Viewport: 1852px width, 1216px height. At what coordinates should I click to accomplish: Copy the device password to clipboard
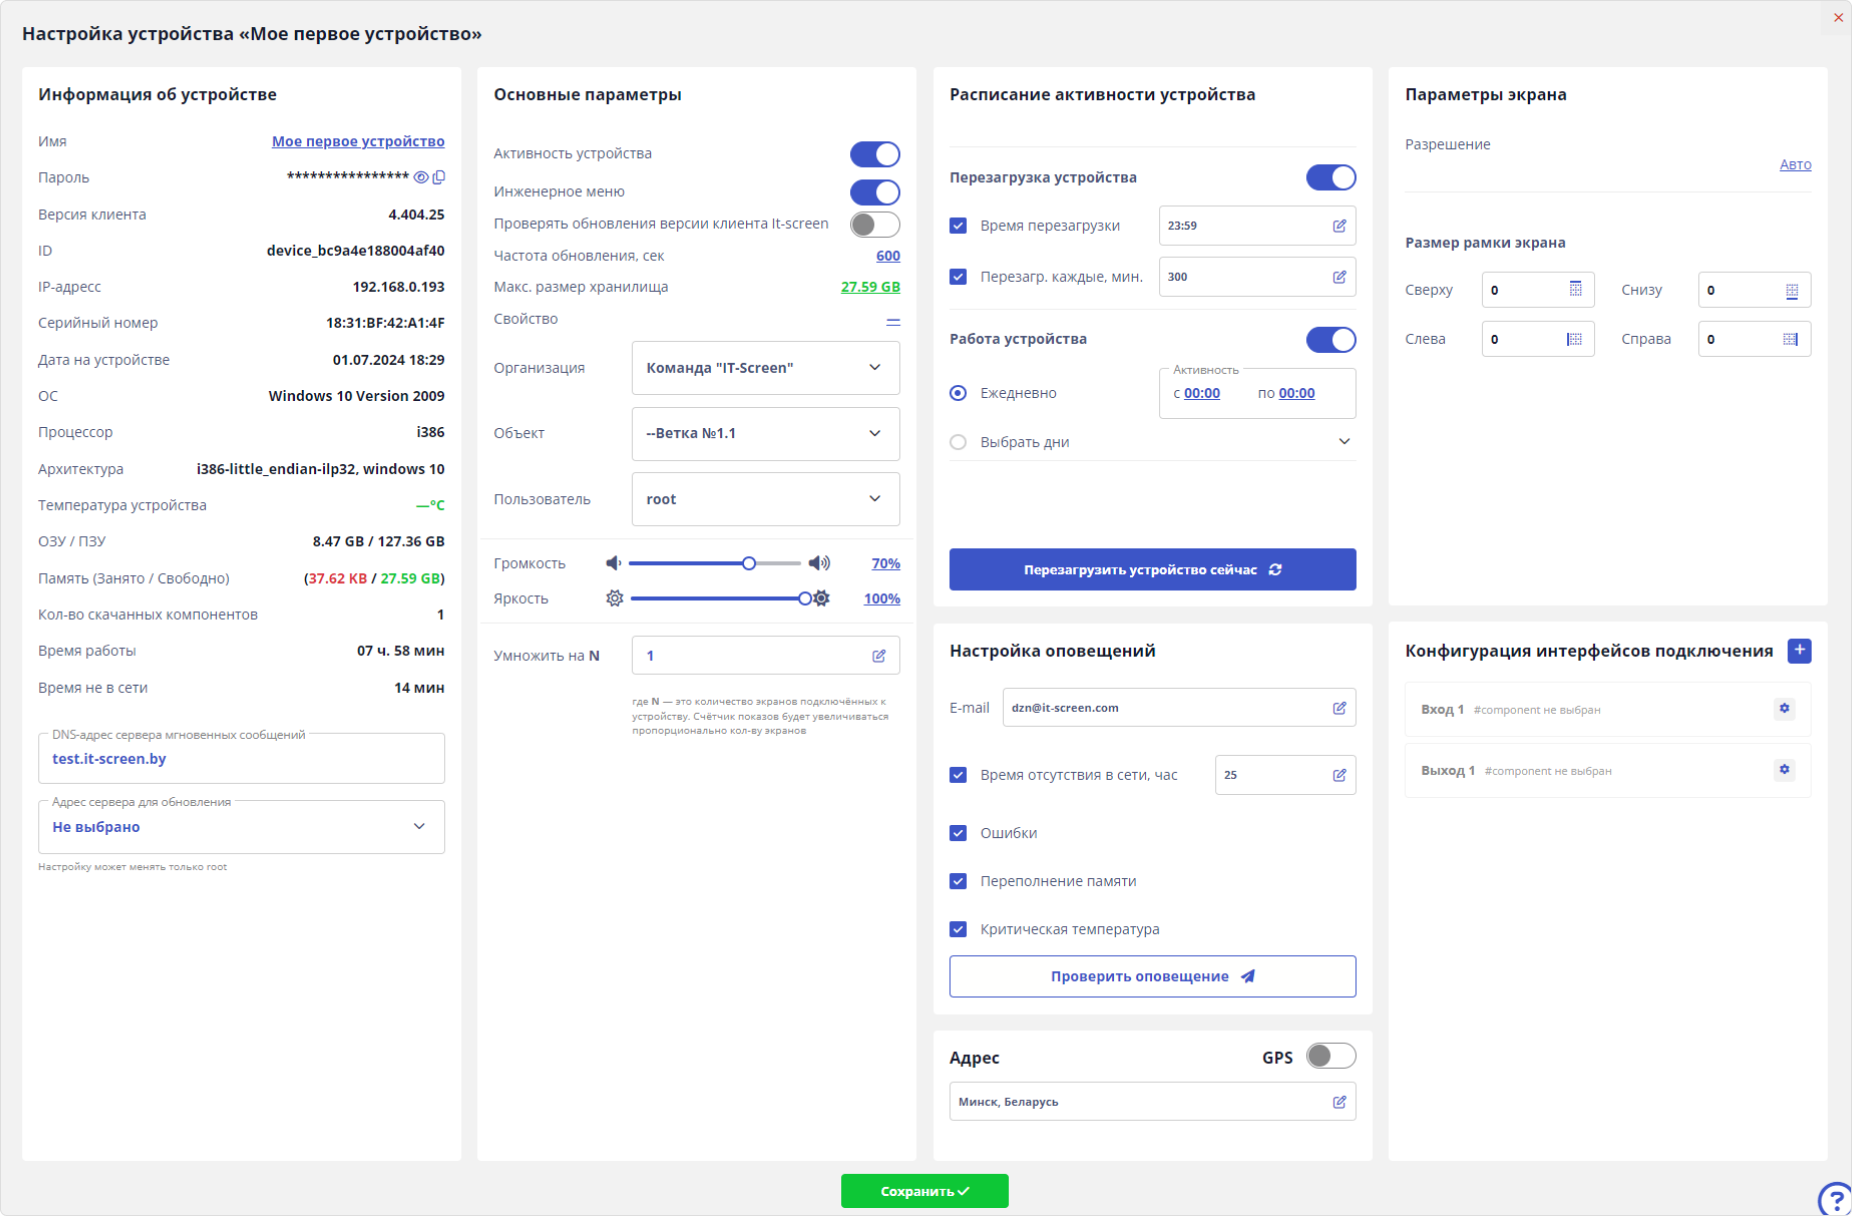point(439,177)
